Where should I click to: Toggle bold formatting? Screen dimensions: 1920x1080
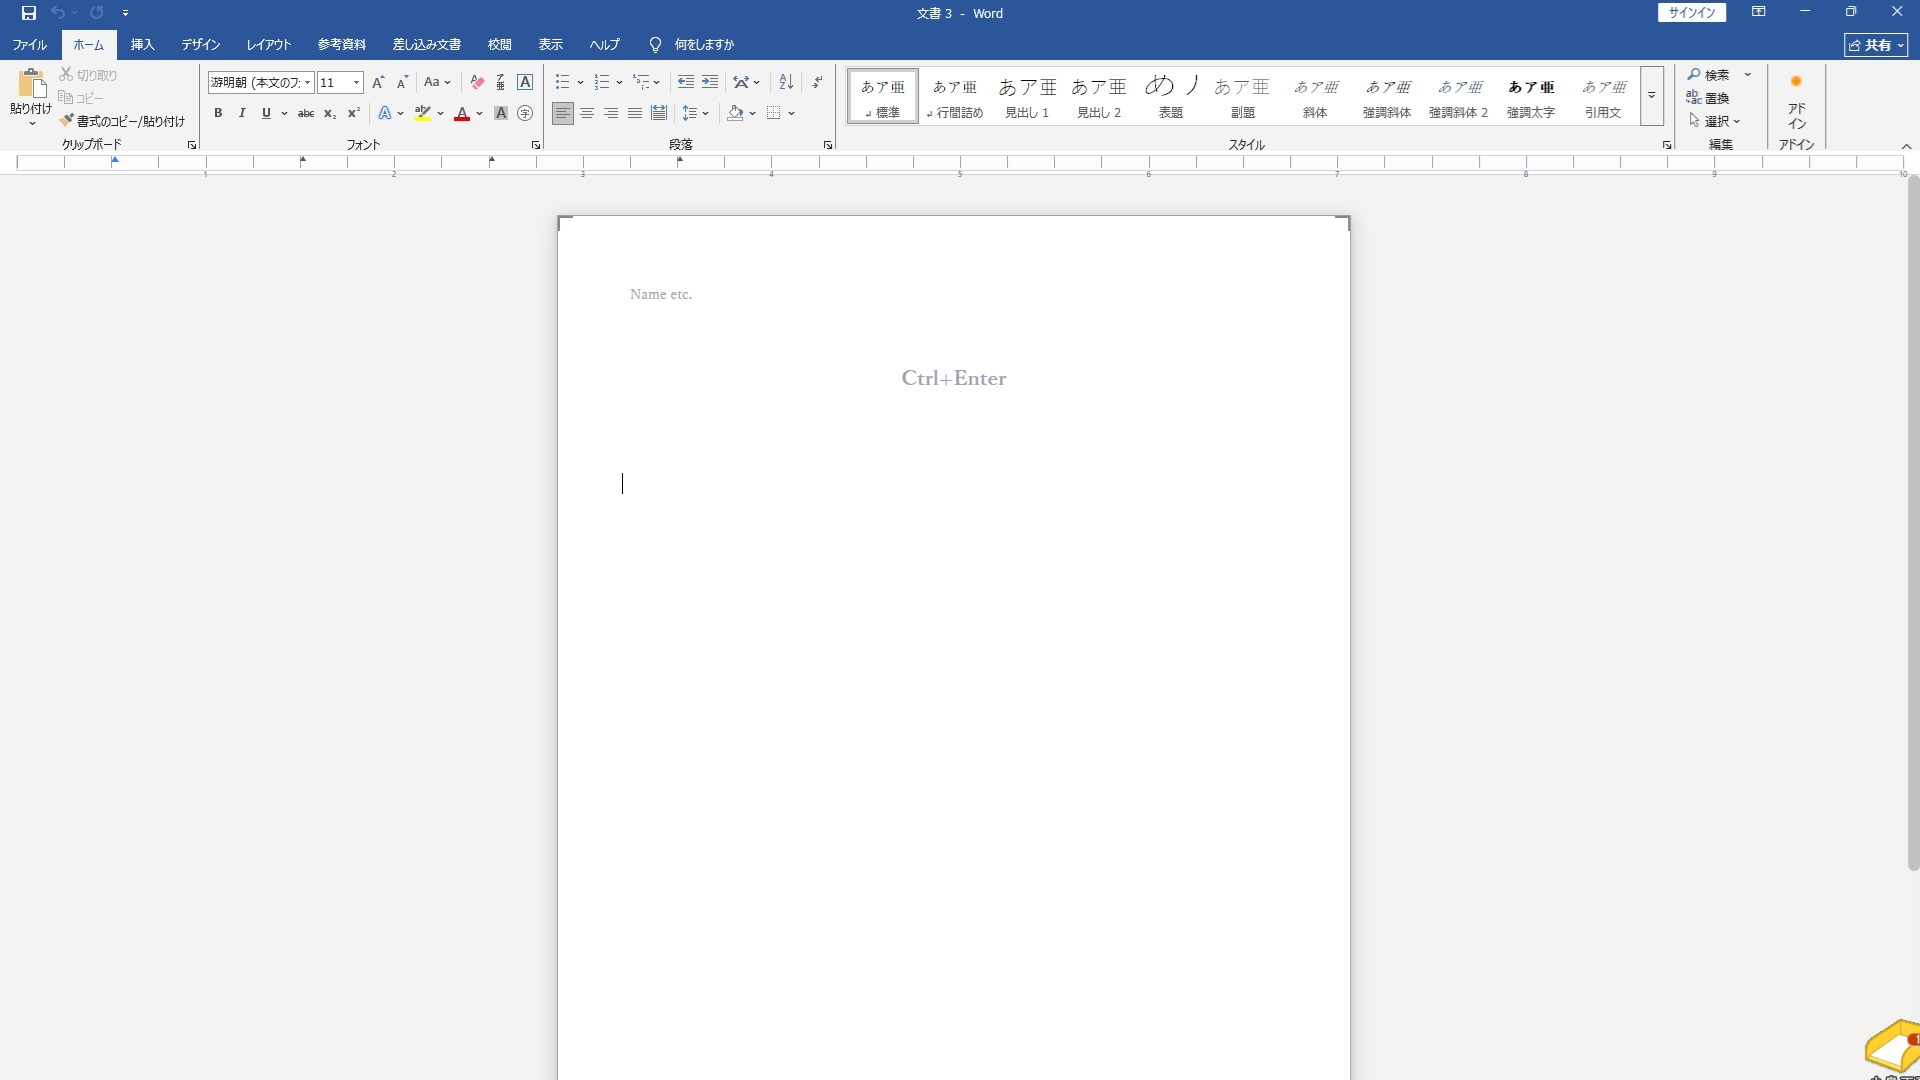tap(218, 114)
